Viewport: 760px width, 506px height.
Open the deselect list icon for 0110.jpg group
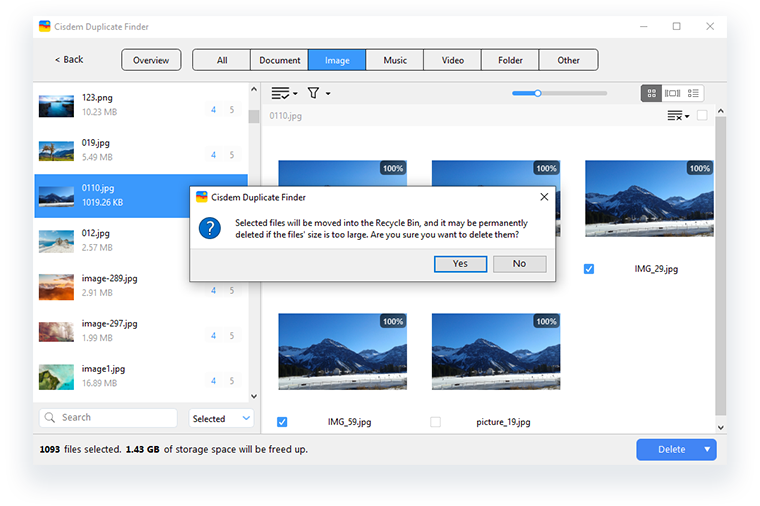[x=678, y=116]
